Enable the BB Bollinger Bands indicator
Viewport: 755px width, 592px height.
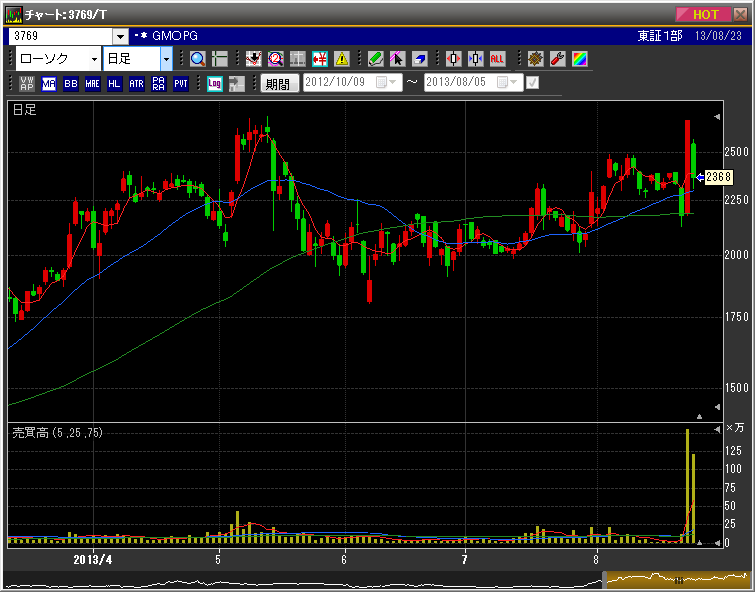[71, 84]
